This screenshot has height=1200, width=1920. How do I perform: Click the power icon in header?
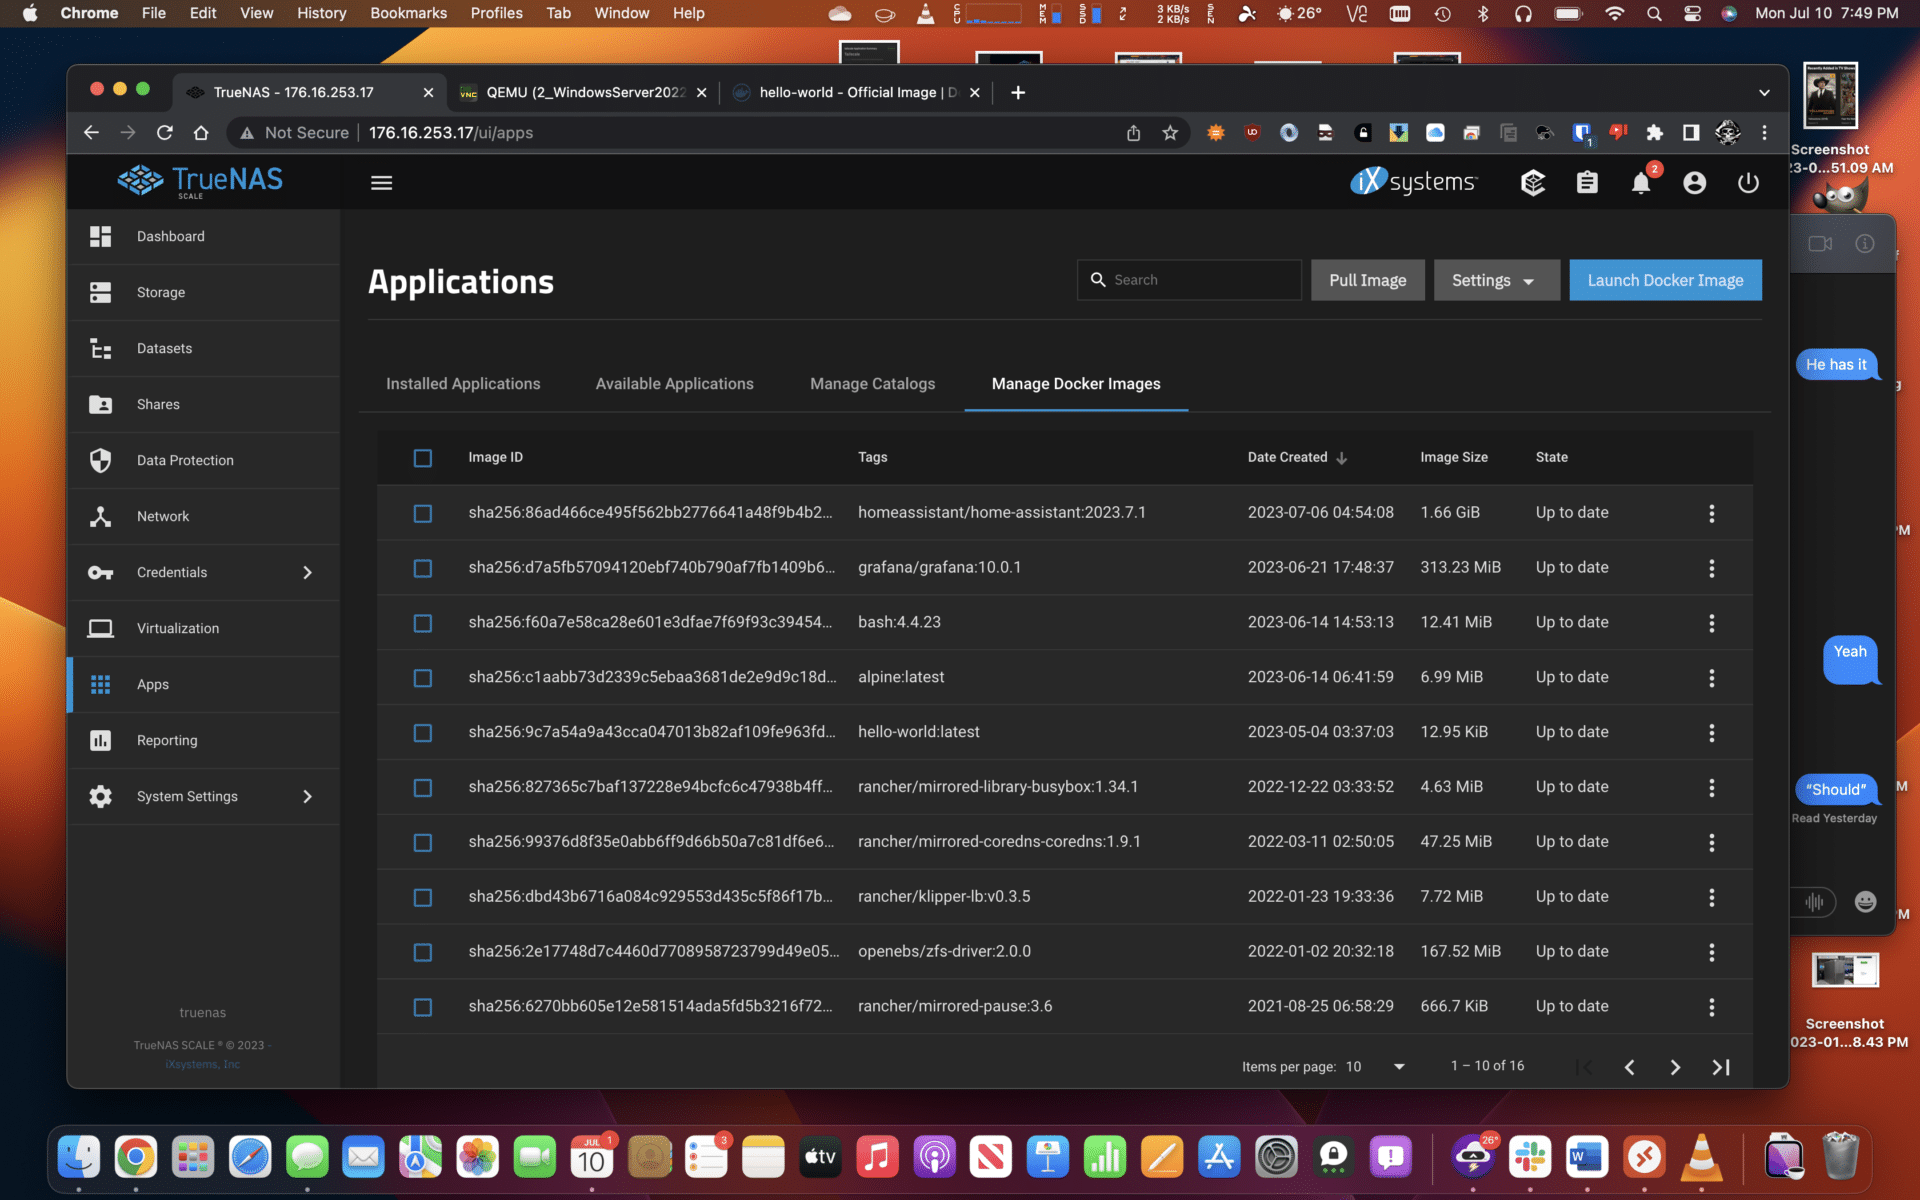coord(1748,183)
